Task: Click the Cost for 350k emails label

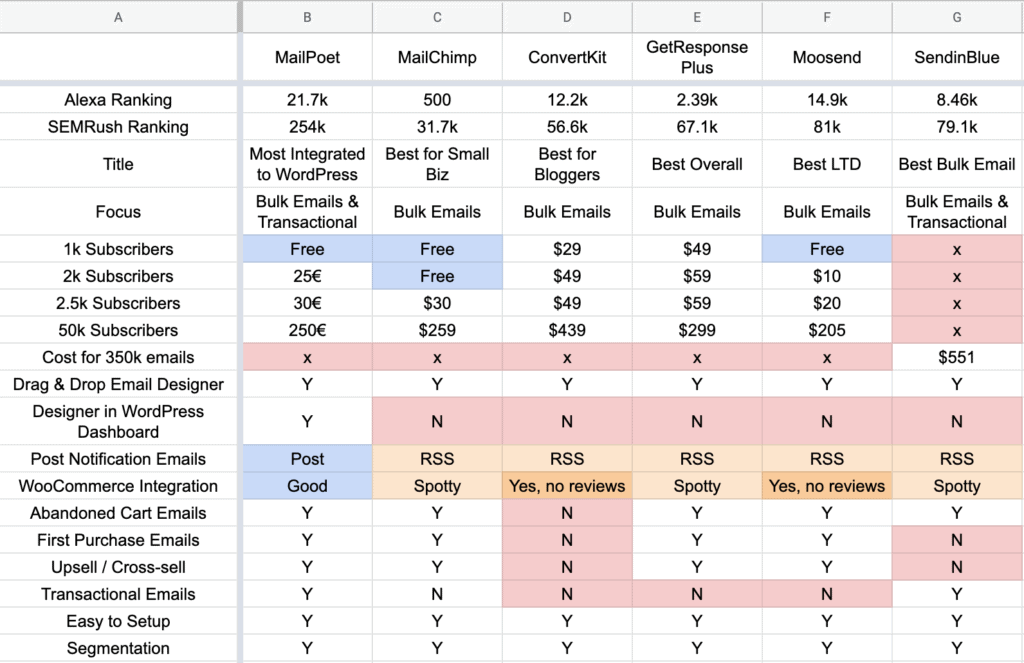Action: [118, 357]
